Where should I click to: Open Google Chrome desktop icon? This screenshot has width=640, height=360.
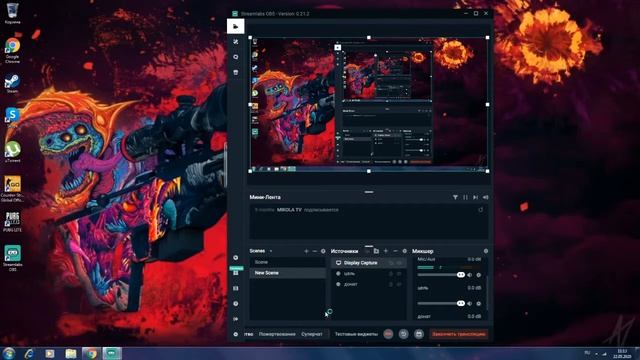[x=12, y=51]
